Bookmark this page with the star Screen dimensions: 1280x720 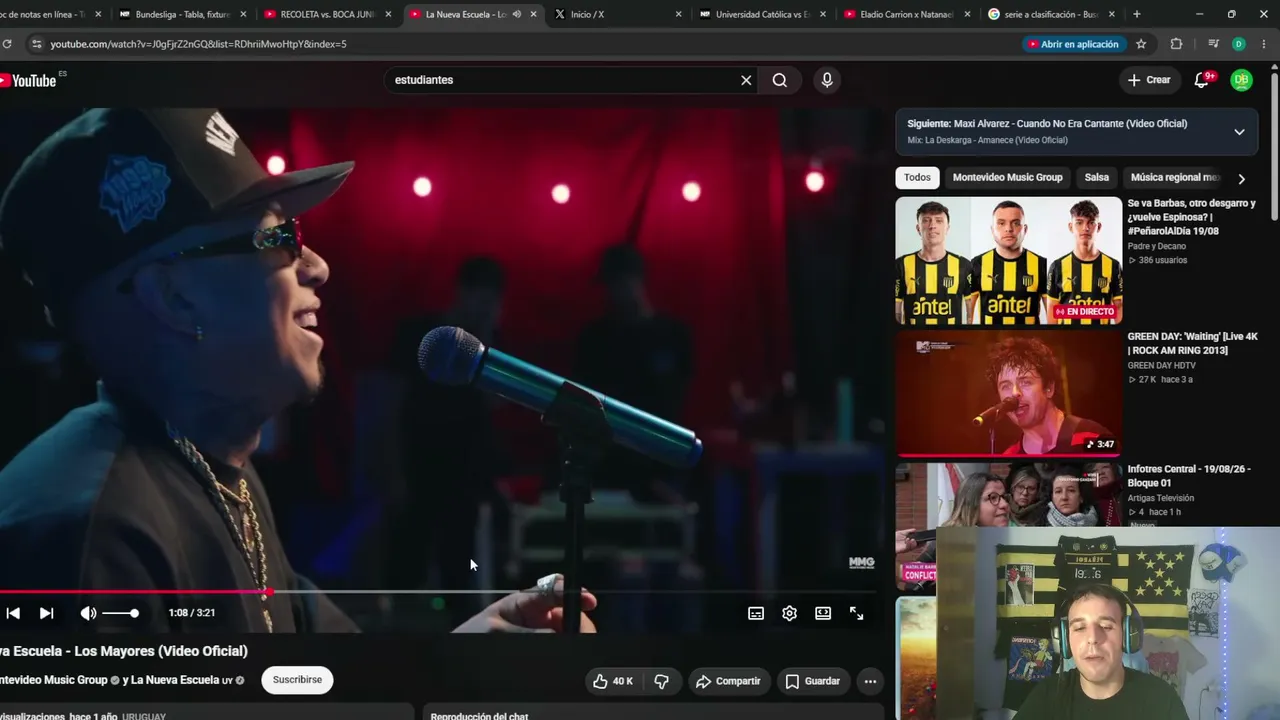coord(1141,44)
